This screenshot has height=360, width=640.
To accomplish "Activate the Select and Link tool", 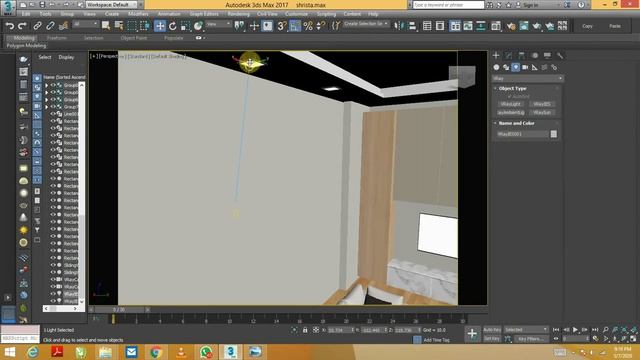I will coord(37,26).
